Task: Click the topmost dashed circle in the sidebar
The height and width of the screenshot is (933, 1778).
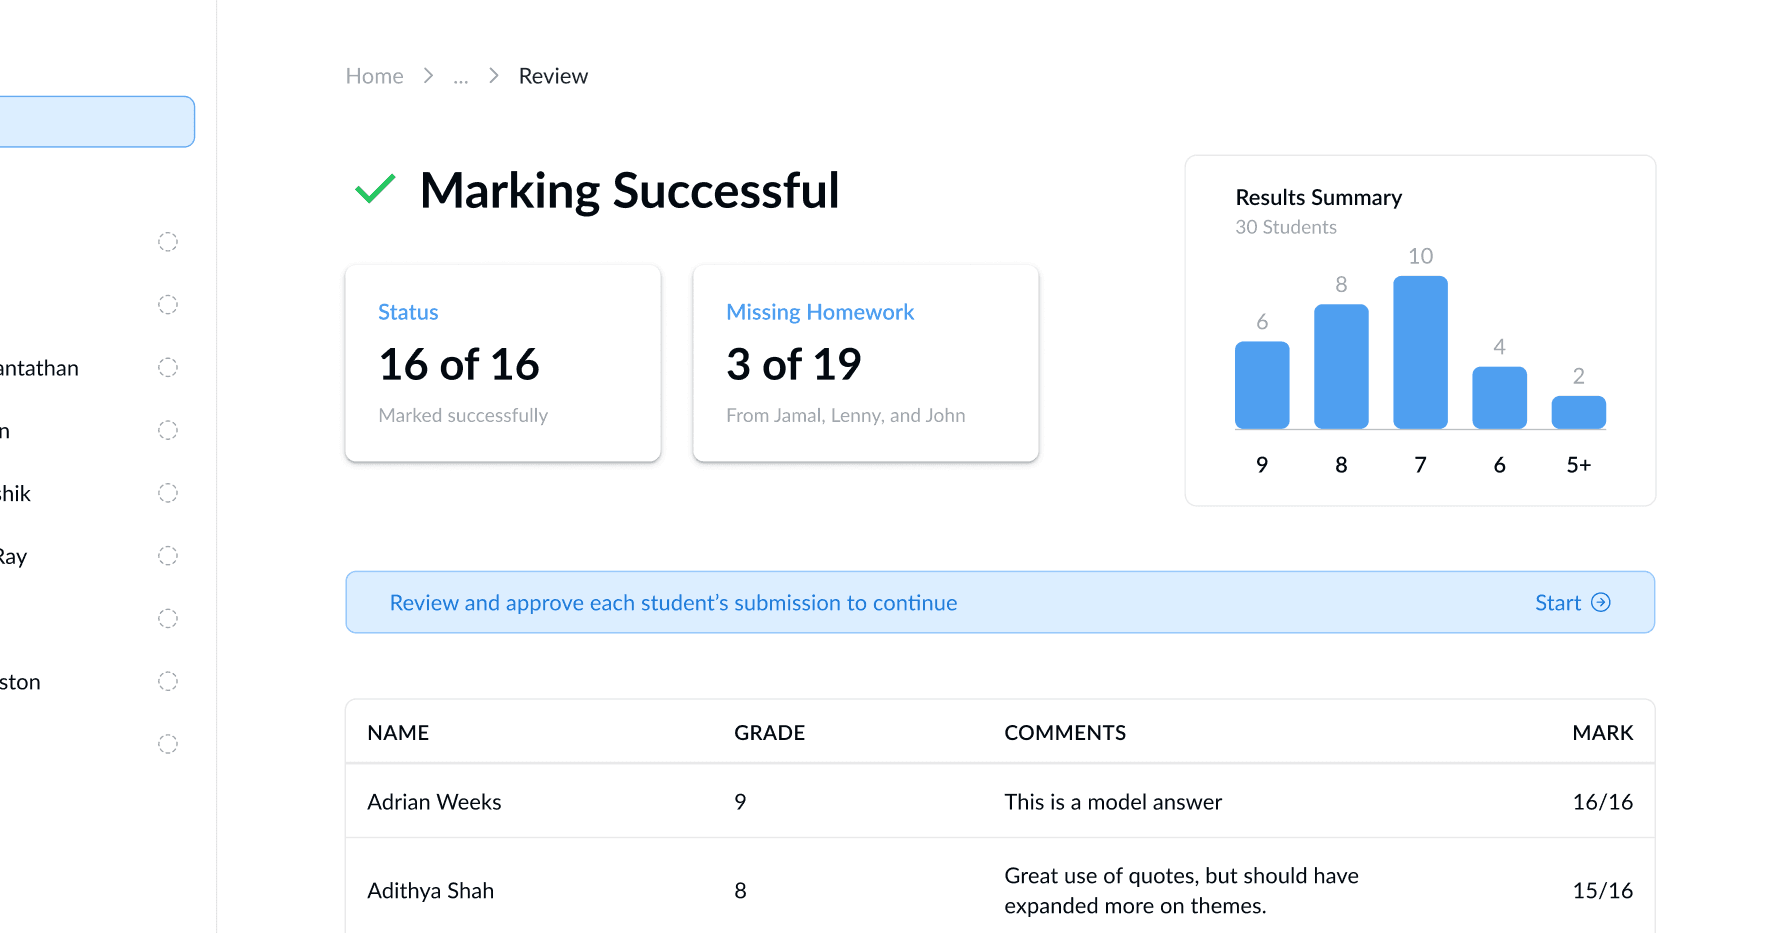Action: (168, 242)
